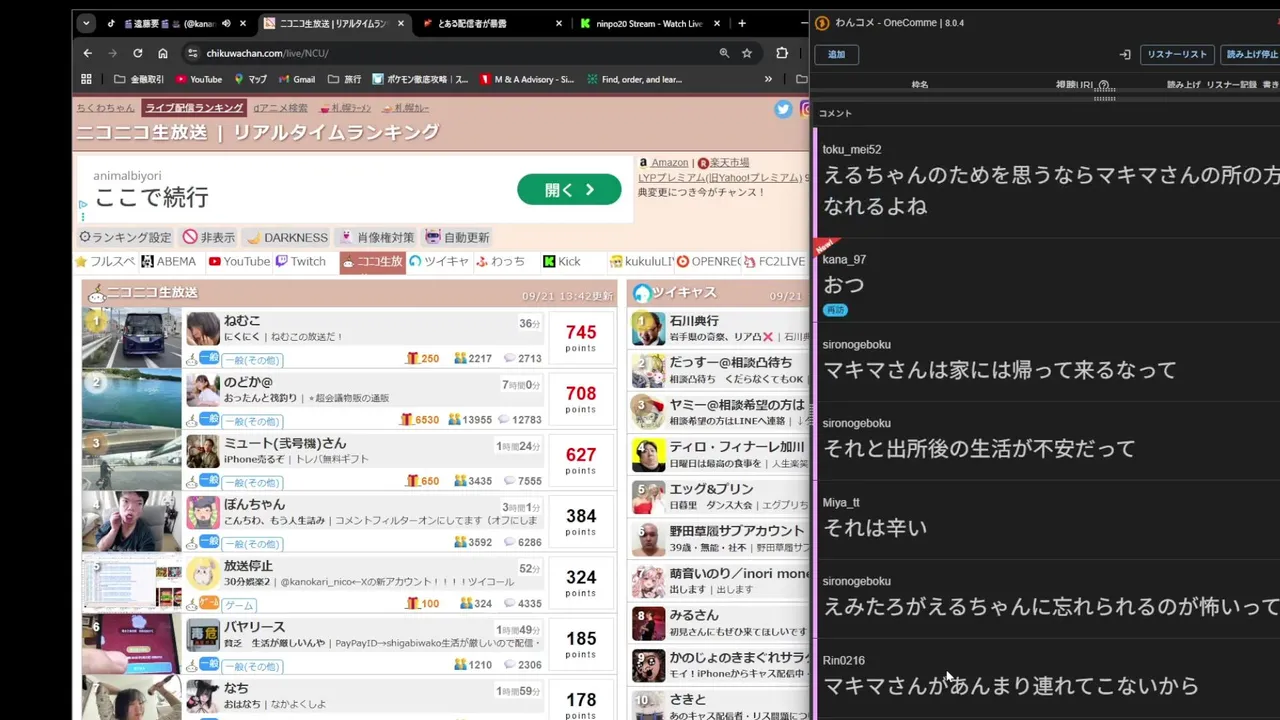The height and width of the screenshot is (720, 1280).
Task: Mute the audio-playing TikTok tab
Action: pos(226,23)
